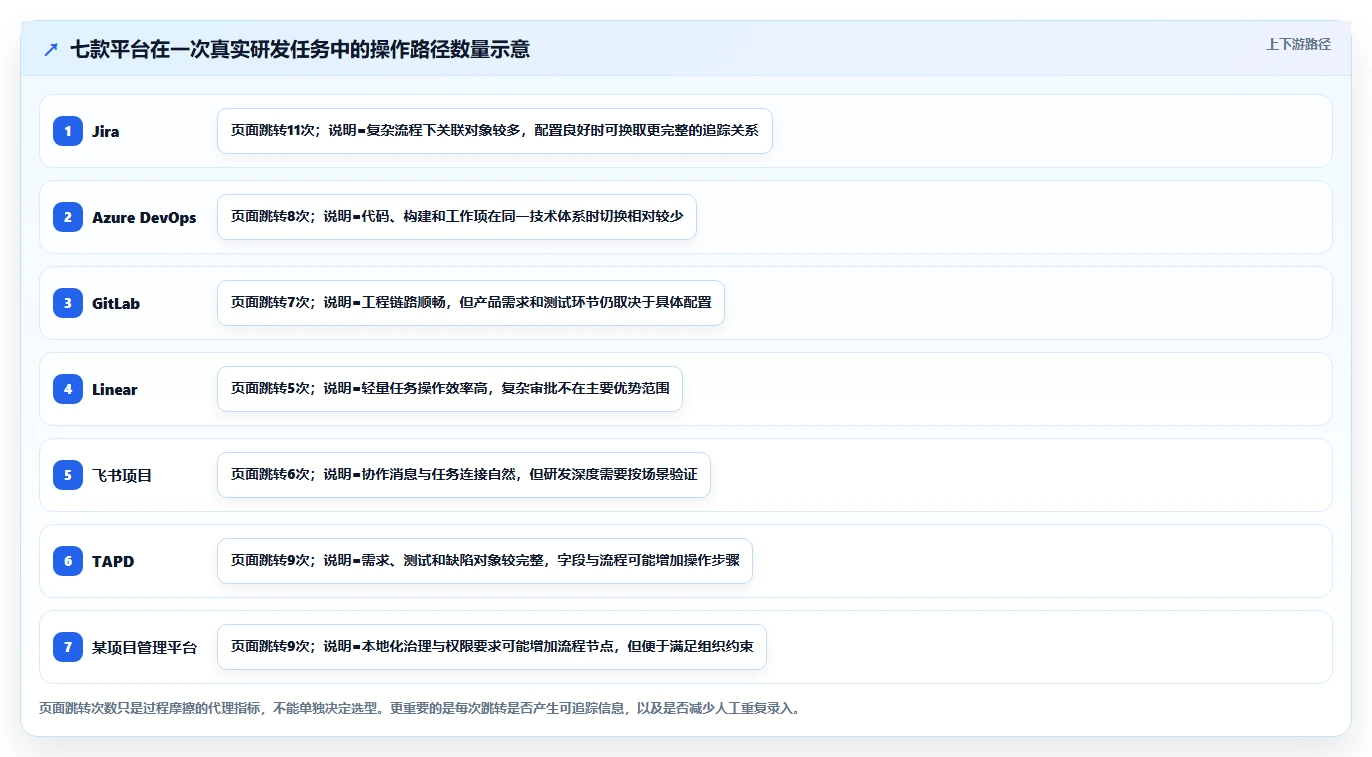Select the Azure DevOps platform name

tap(144, 217)
